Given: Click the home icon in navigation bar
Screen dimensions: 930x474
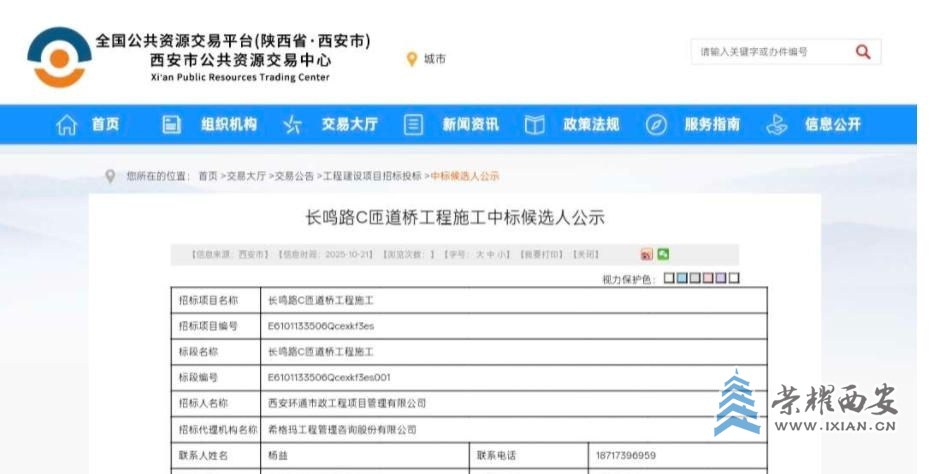Looking at the screenshot, I should click(x=67, y=125).
